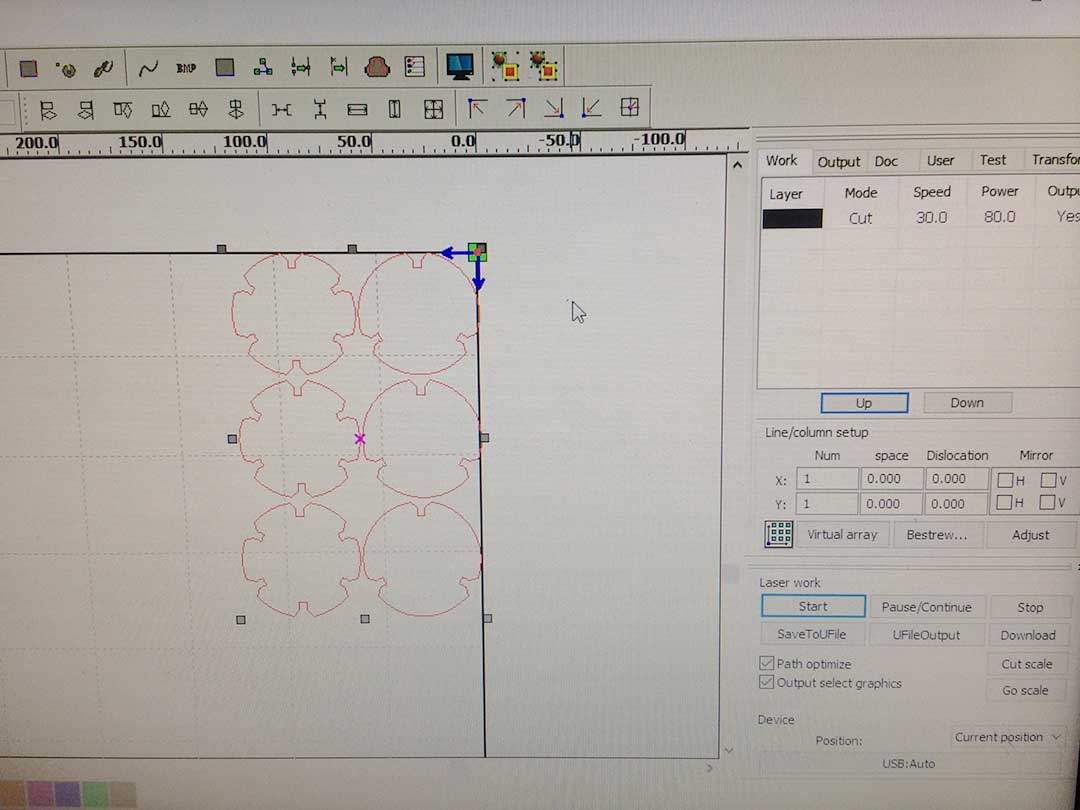Switch to the User tab
1080x810 pixels.
[940, 160]
